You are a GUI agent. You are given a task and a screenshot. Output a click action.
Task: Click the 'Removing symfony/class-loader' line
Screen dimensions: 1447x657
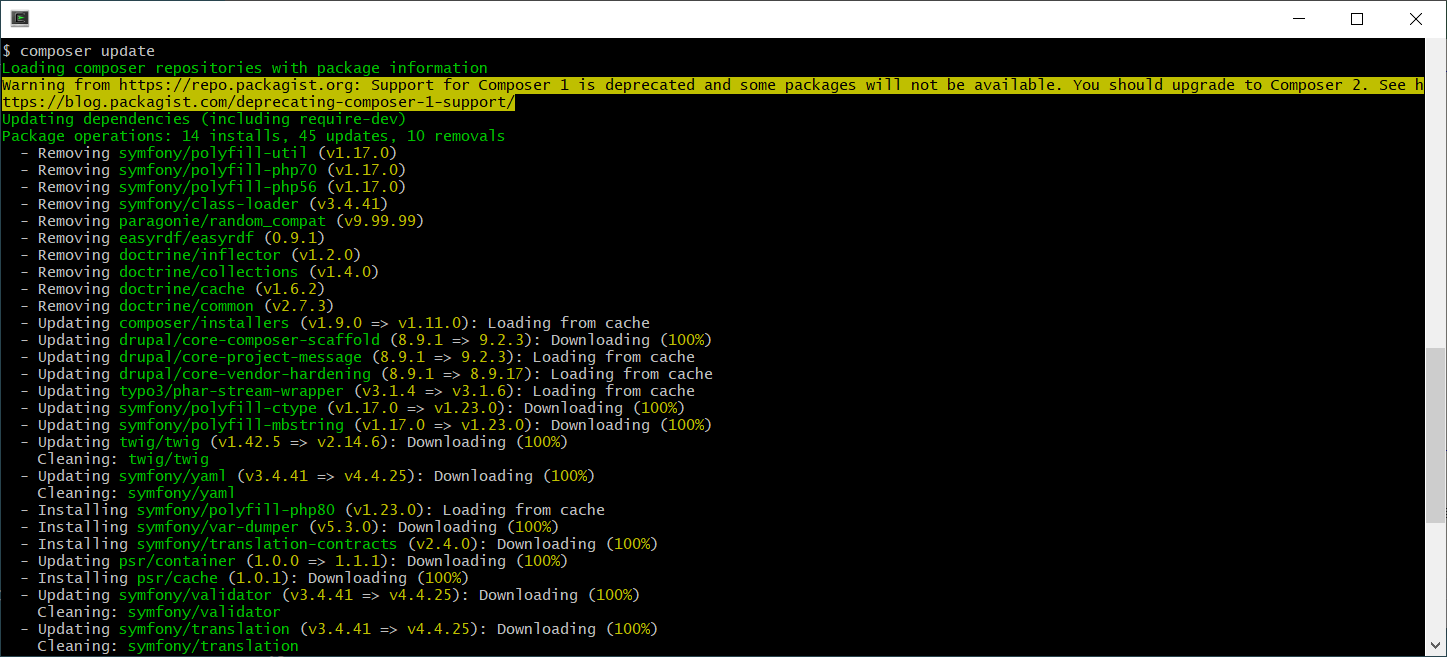click(204, 204)
